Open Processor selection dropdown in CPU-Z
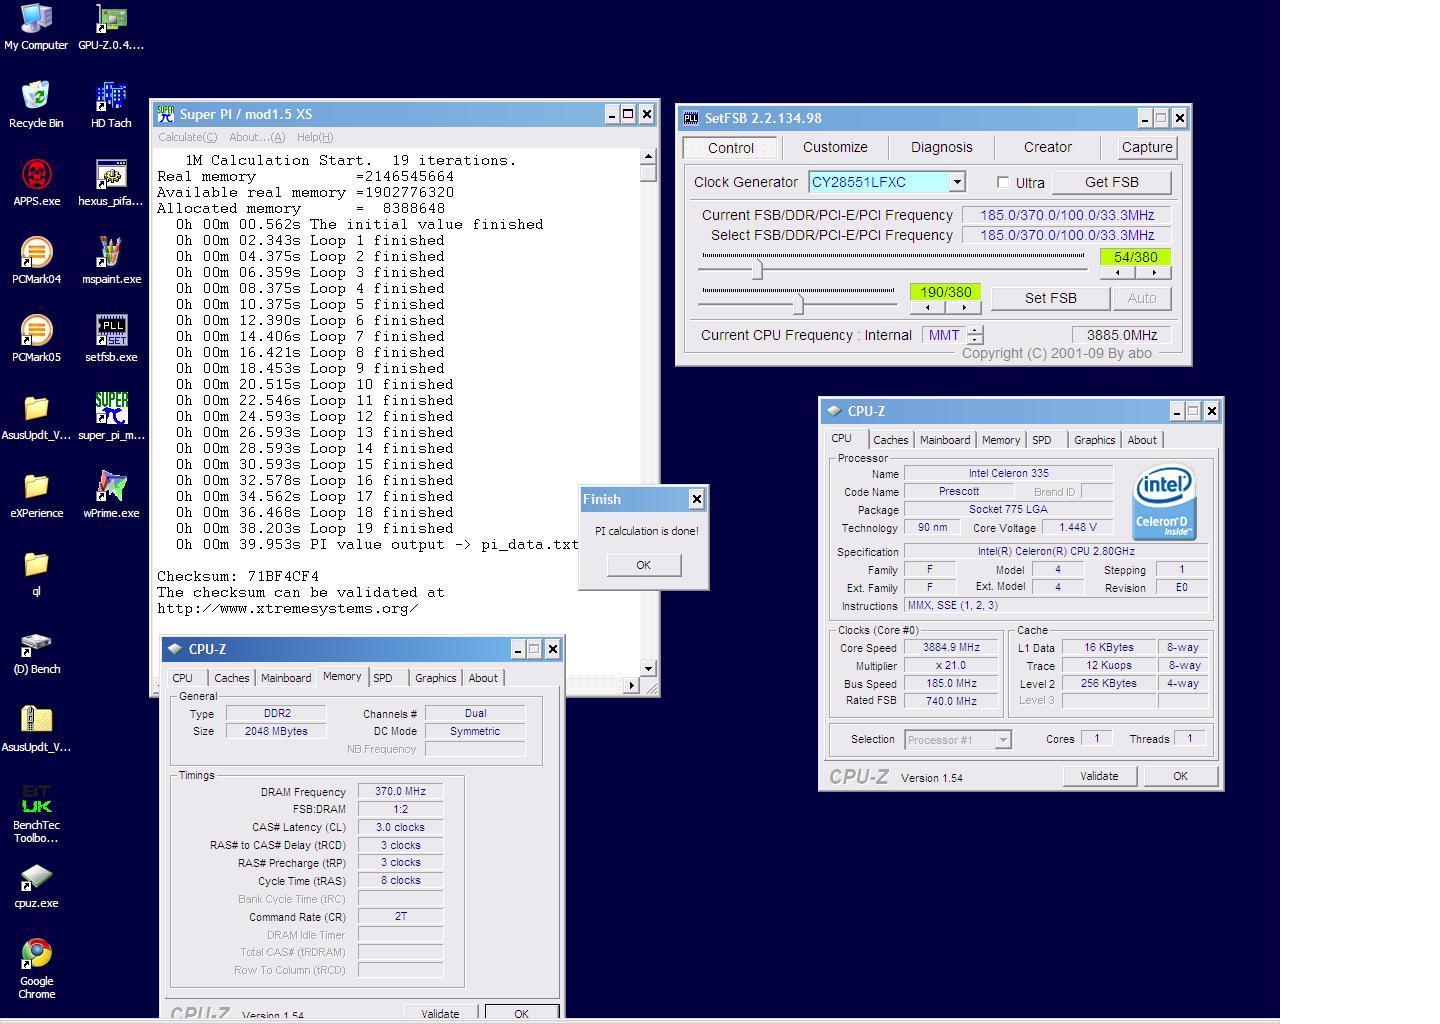Image resolution: width=1440 pixels, height=1024 pixels. 1003,740
